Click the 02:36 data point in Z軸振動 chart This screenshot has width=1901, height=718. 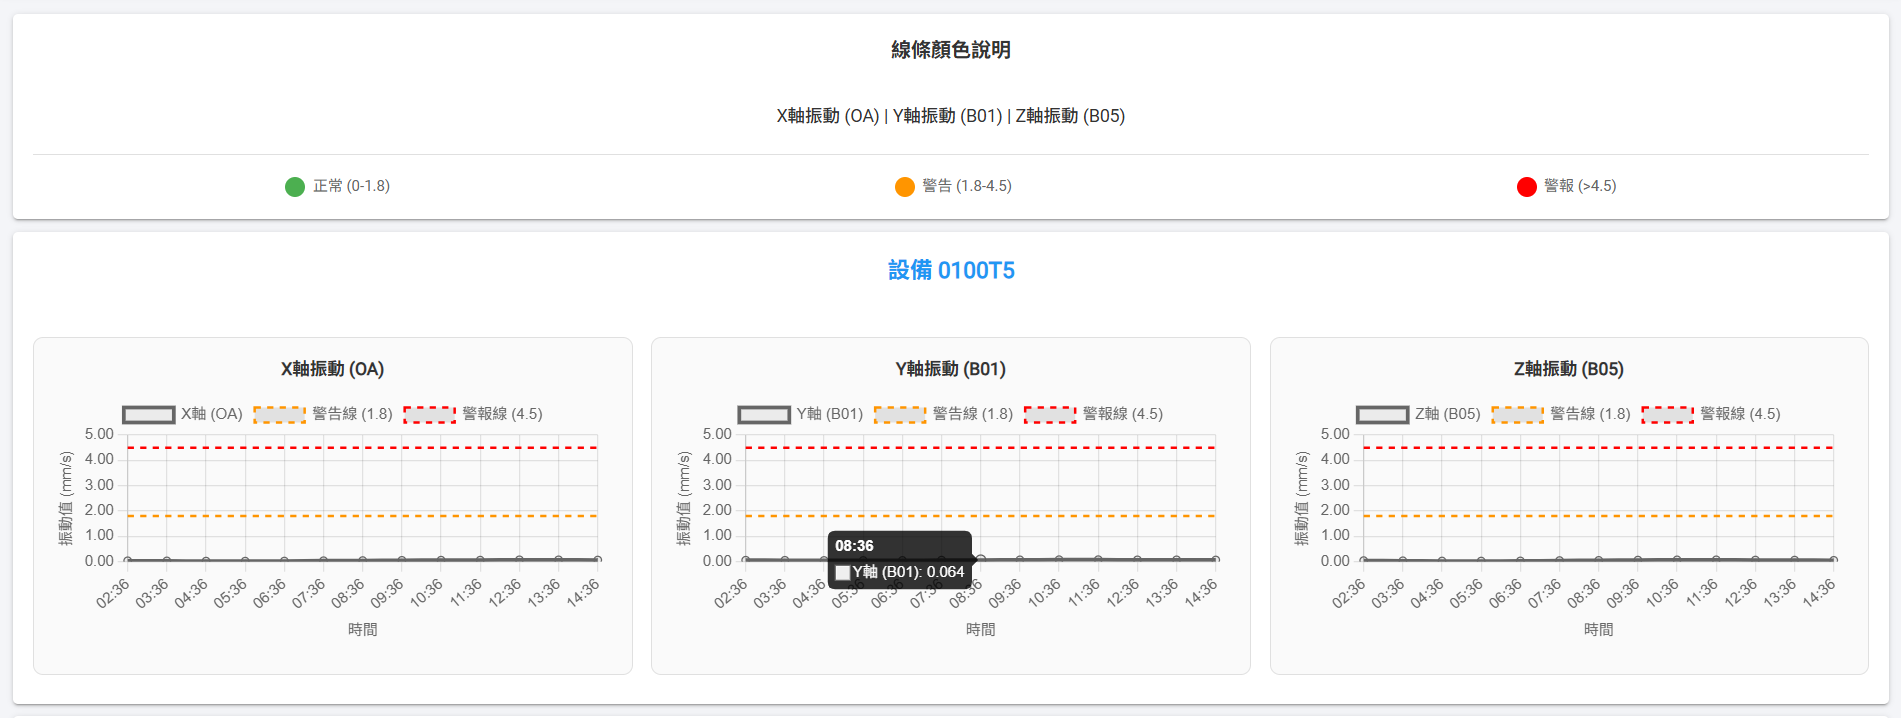point(1363,560)
